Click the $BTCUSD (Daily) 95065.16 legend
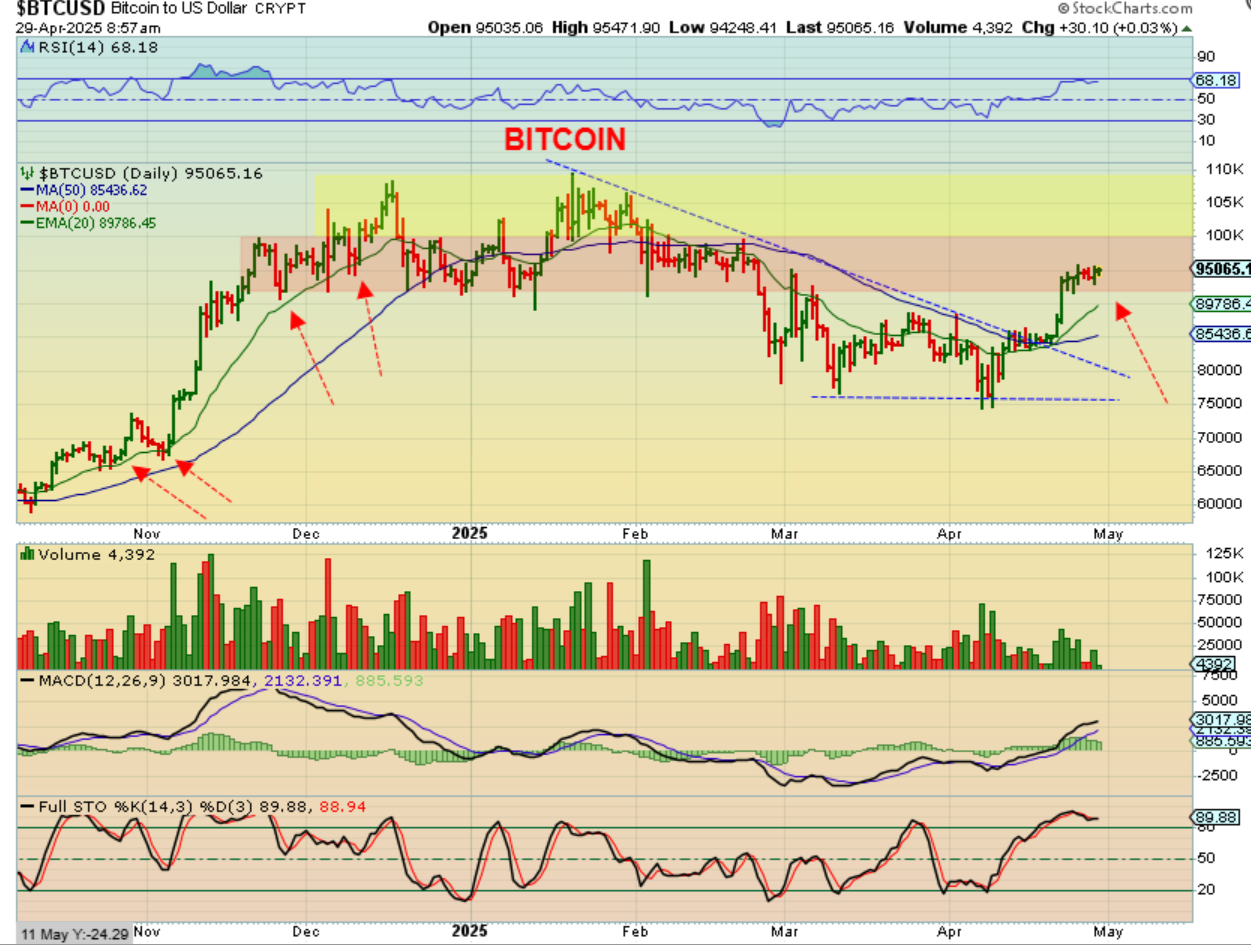The width and height of the screenshot is (1251, 945). (x=149, y=173)
